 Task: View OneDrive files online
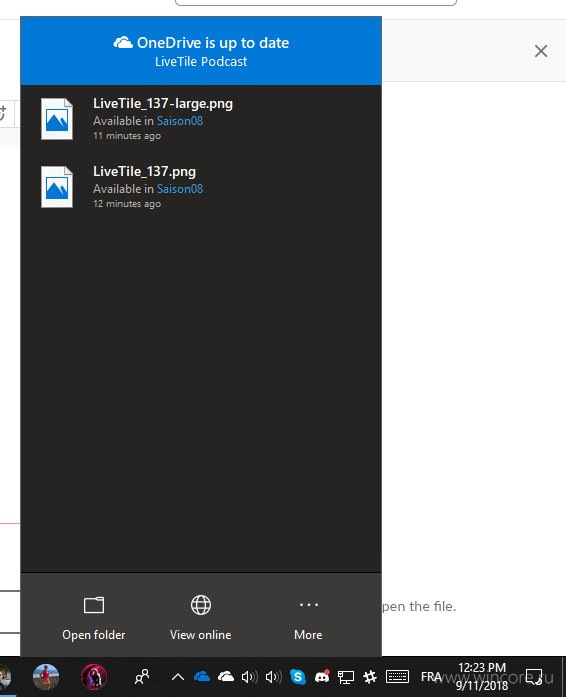coord(201,617)
